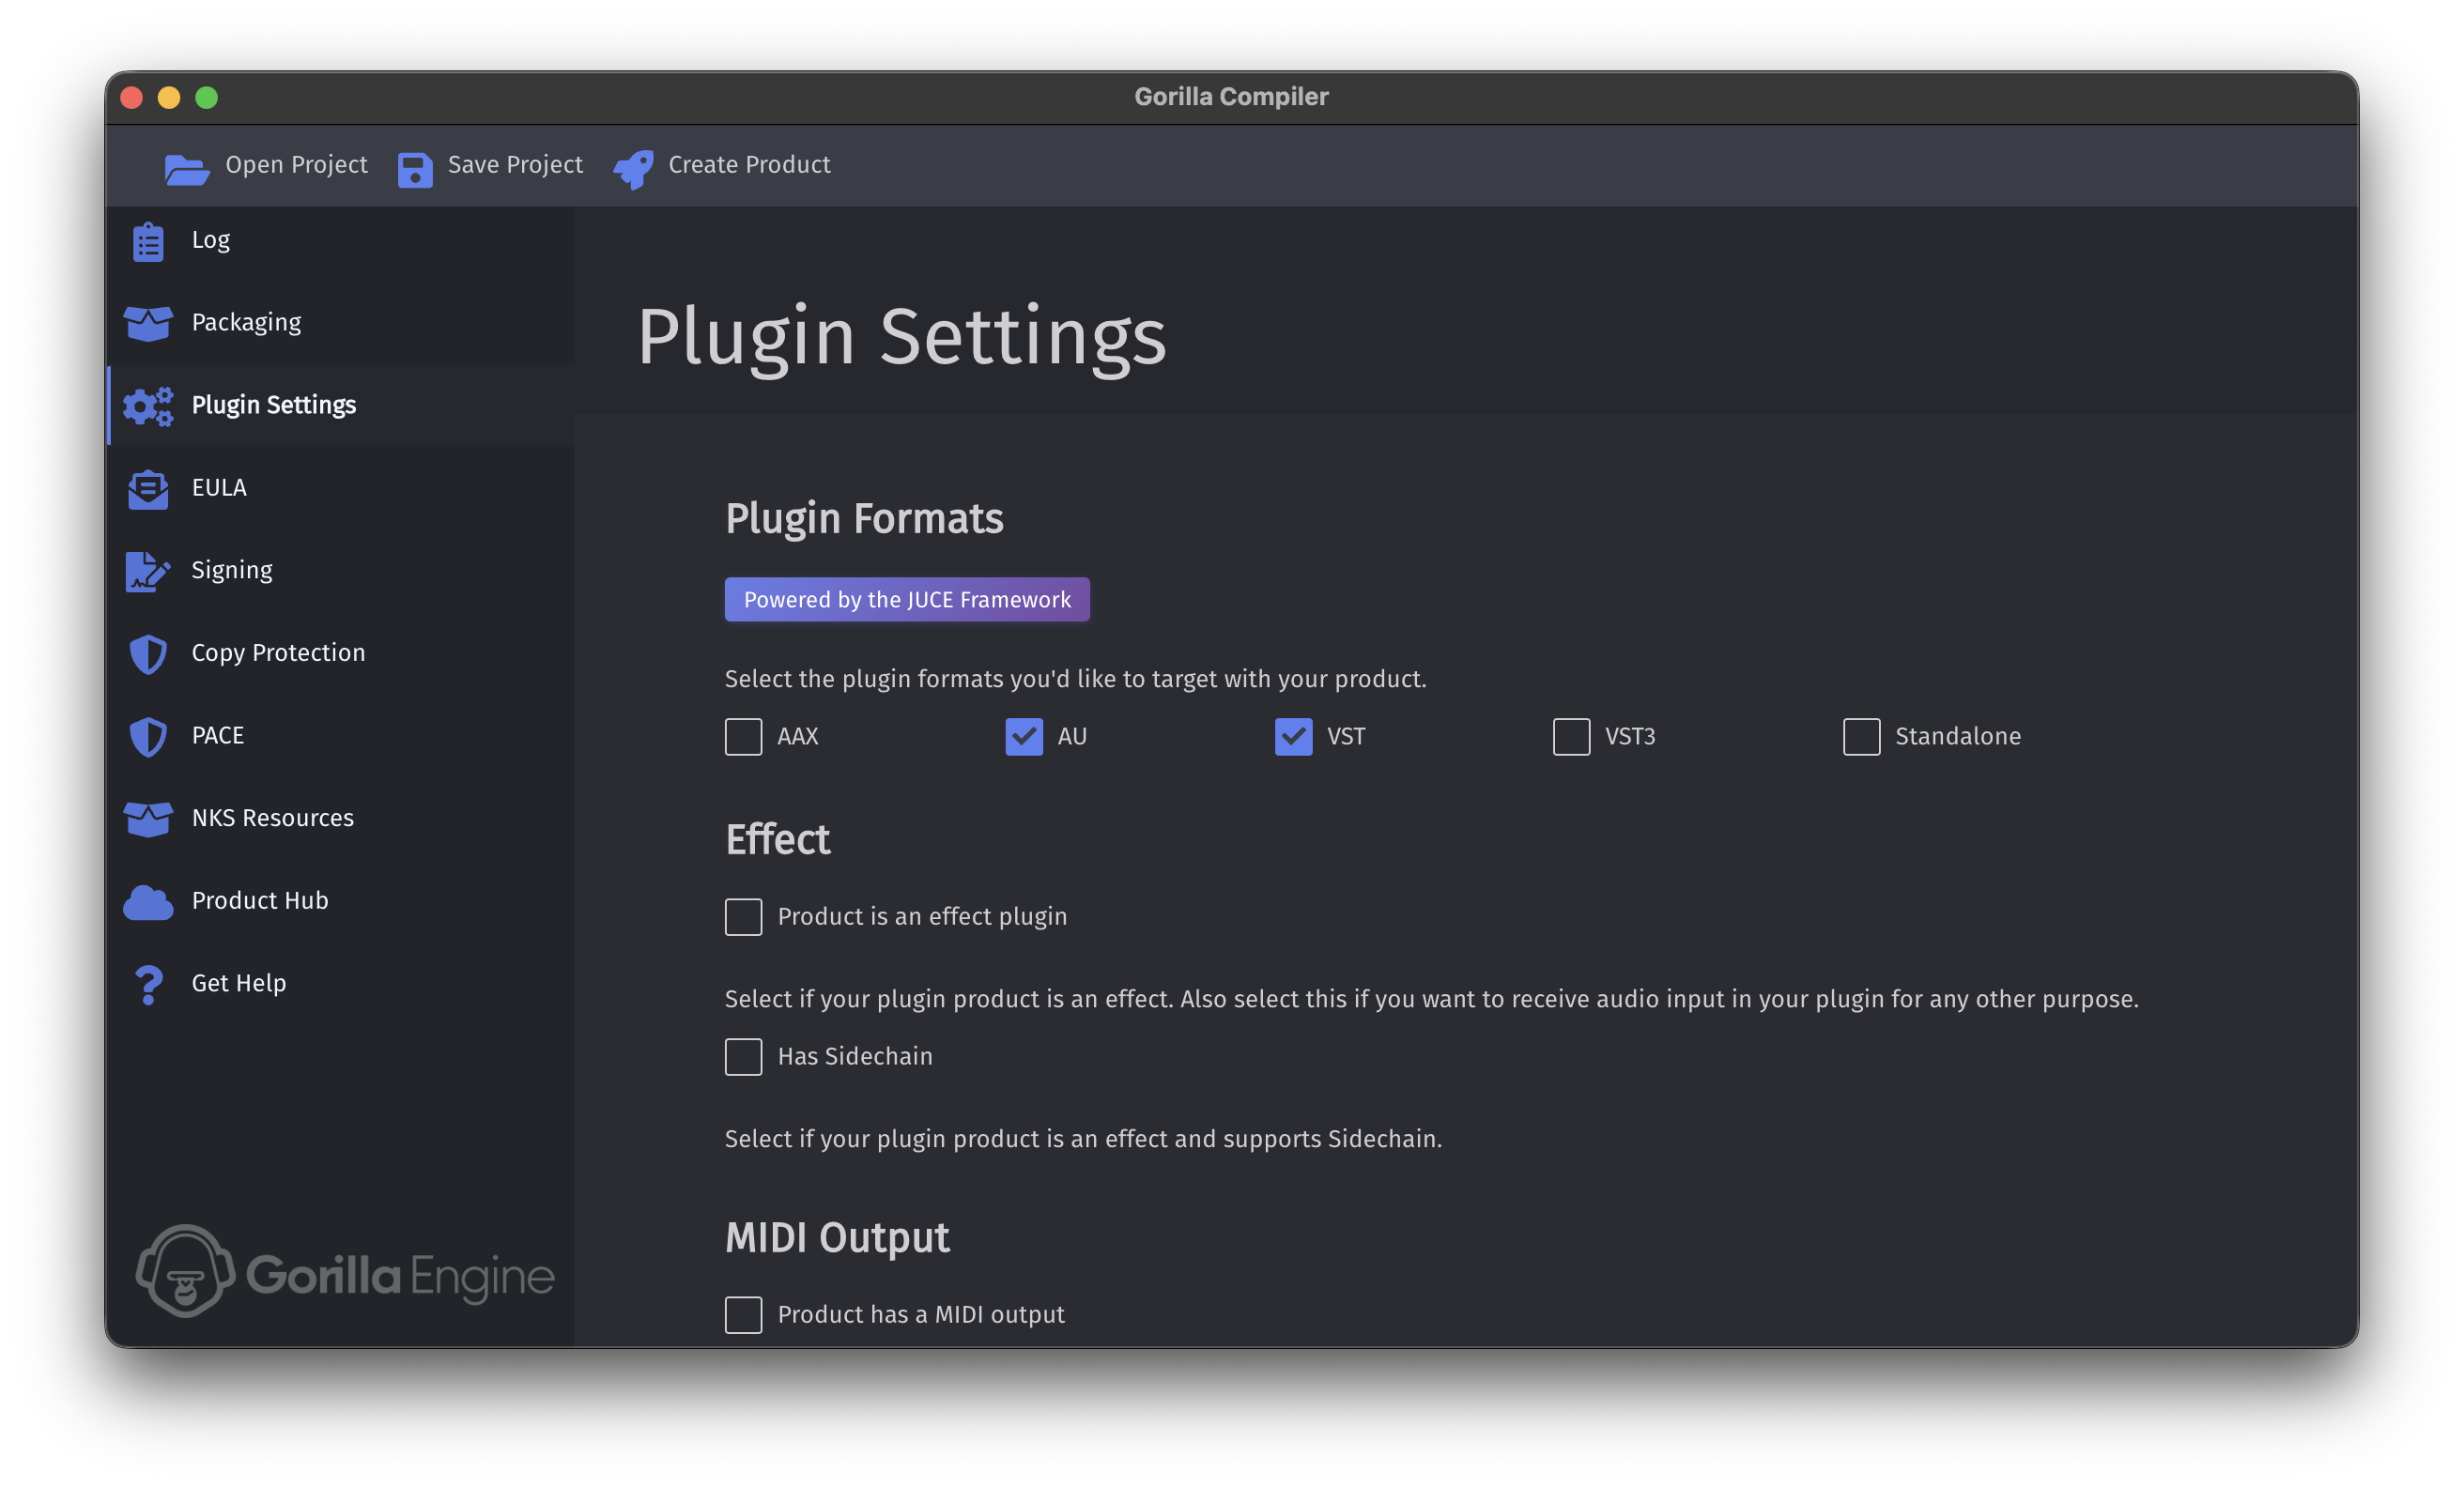The height and width of the screenshot is (1487, 2464).
Task: Open the Get Help label
Action: coord(239,984)
